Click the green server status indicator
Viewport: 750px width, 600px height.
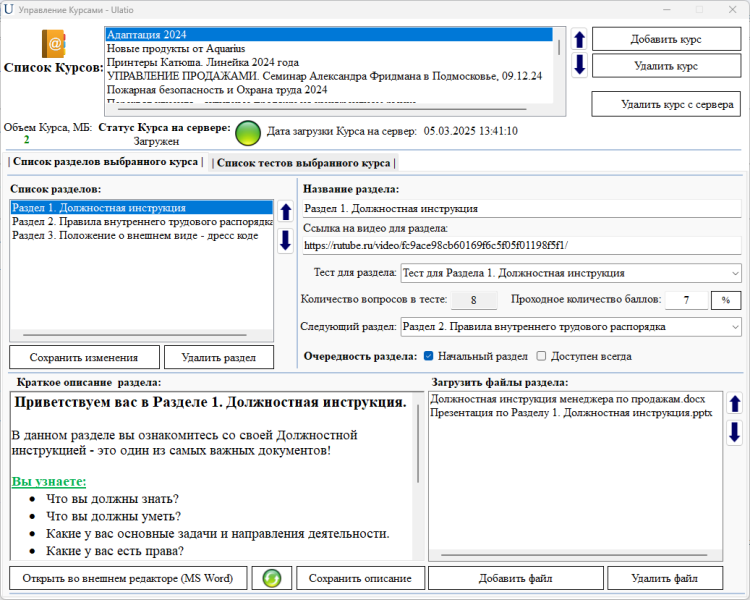[247, 131]
